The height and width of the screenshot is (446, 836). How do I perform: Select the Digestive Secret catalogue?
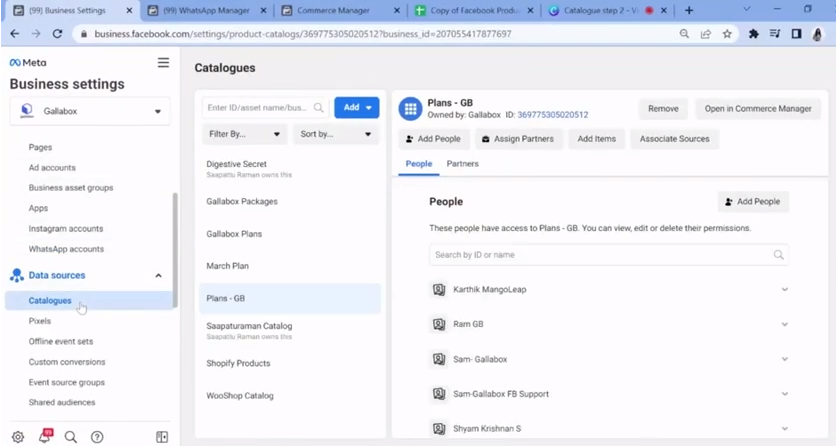[x=290, y=168]
